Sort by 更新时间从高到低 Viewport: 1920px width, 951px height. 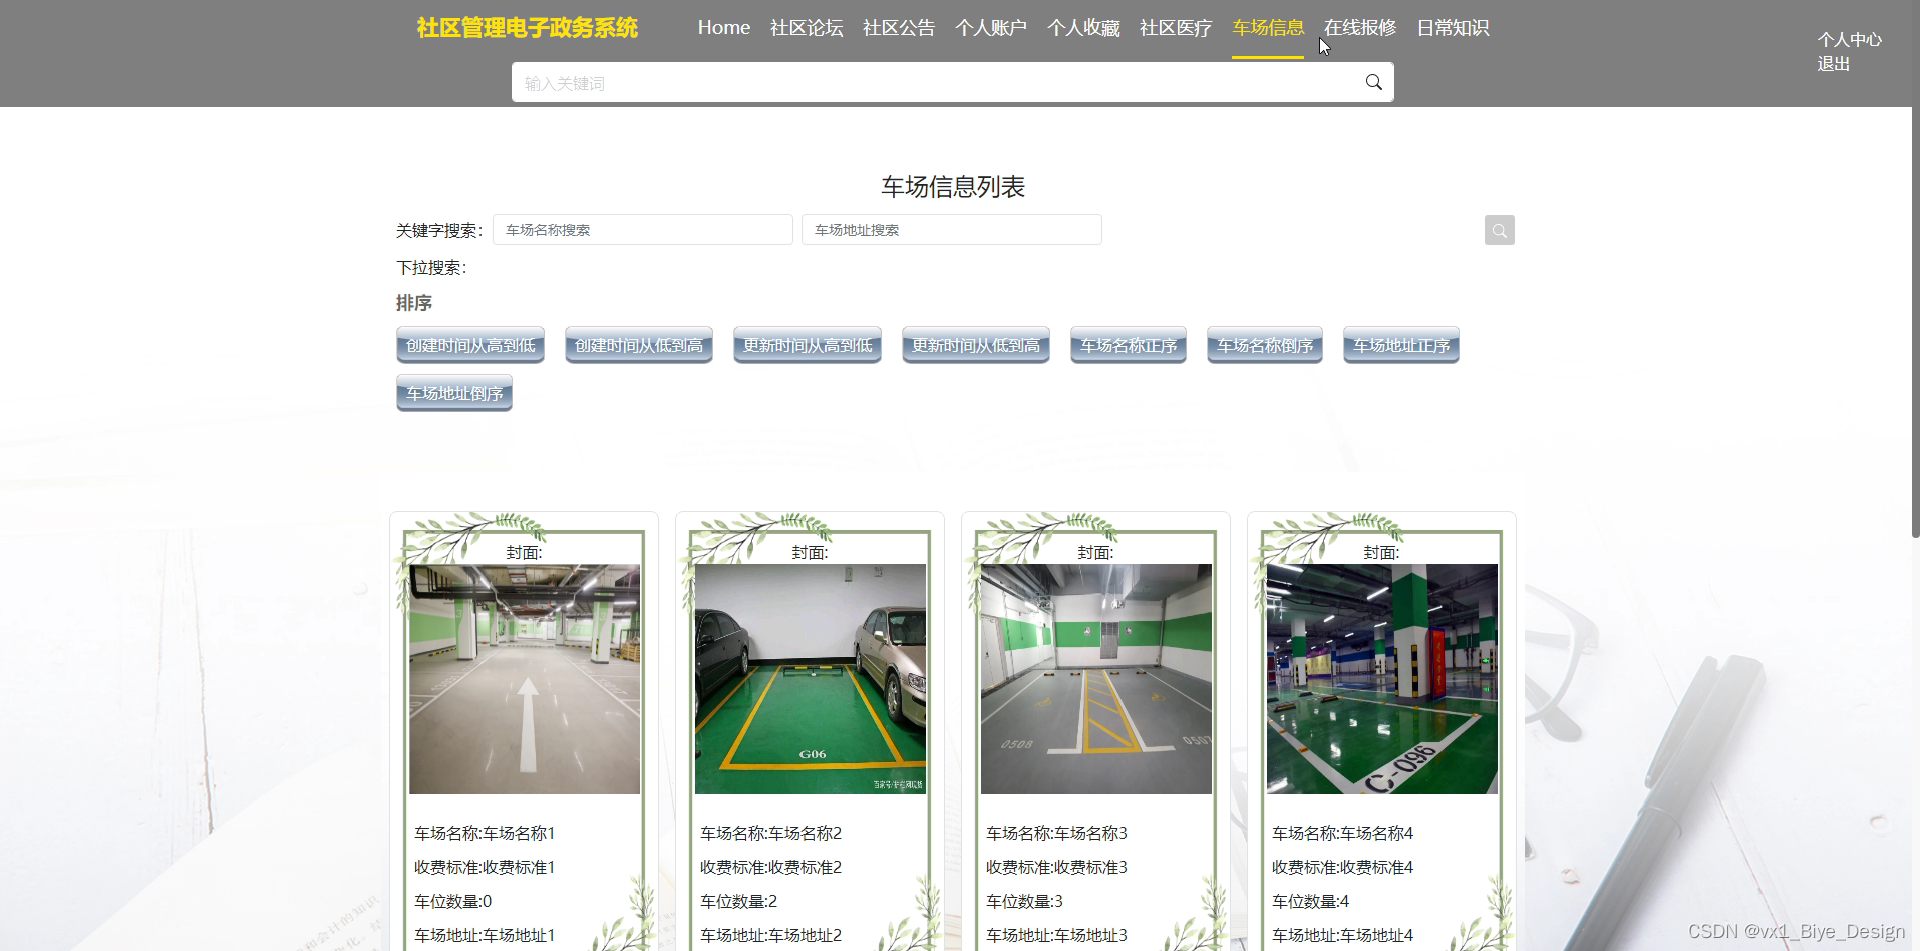807,345
